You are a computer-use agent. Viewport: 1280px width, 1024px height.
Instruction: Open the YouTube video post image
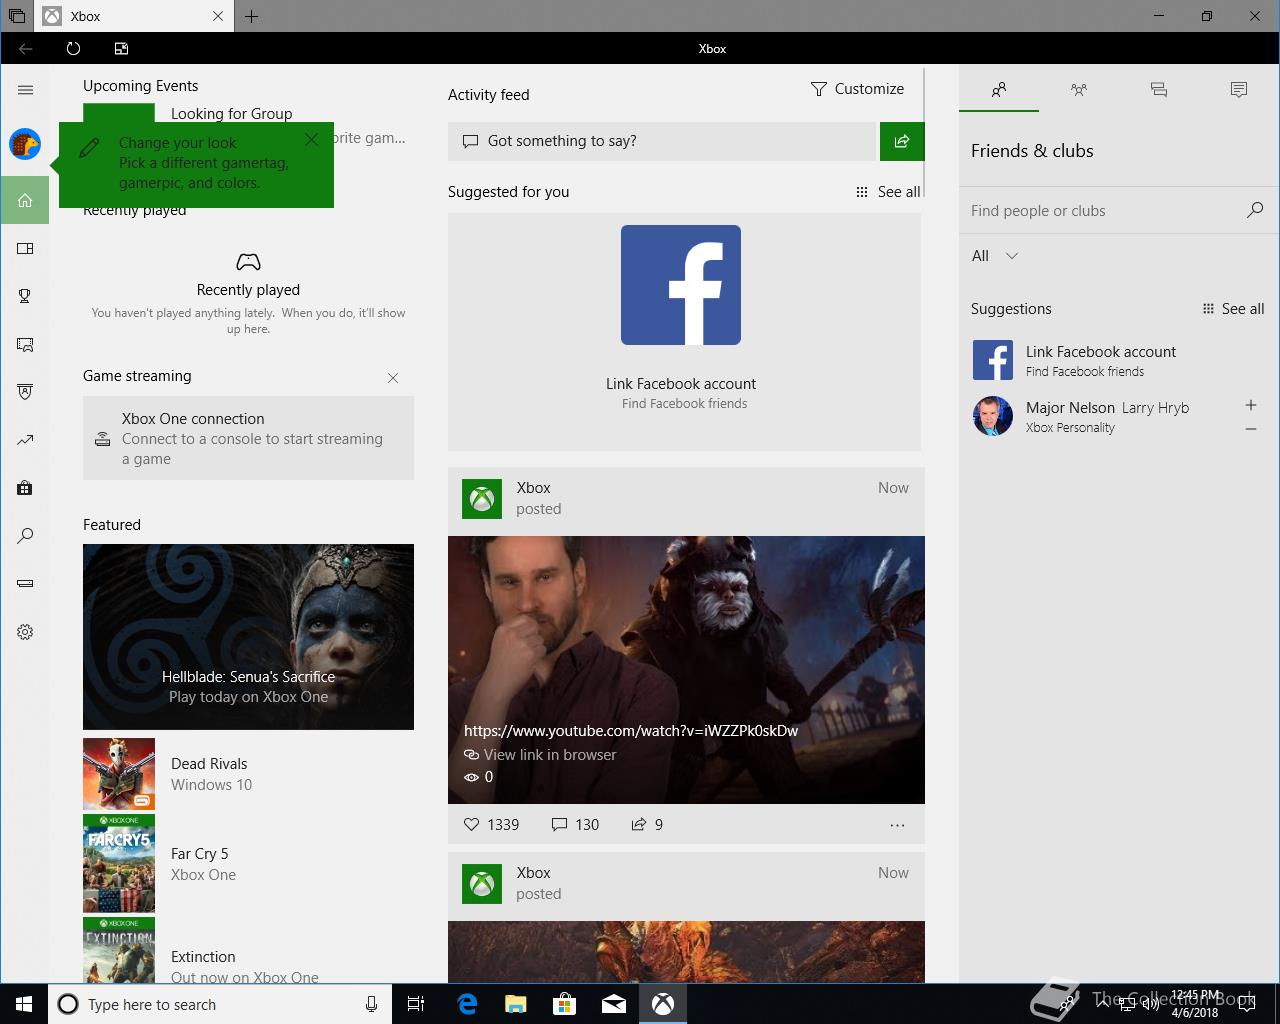(686, 669)
